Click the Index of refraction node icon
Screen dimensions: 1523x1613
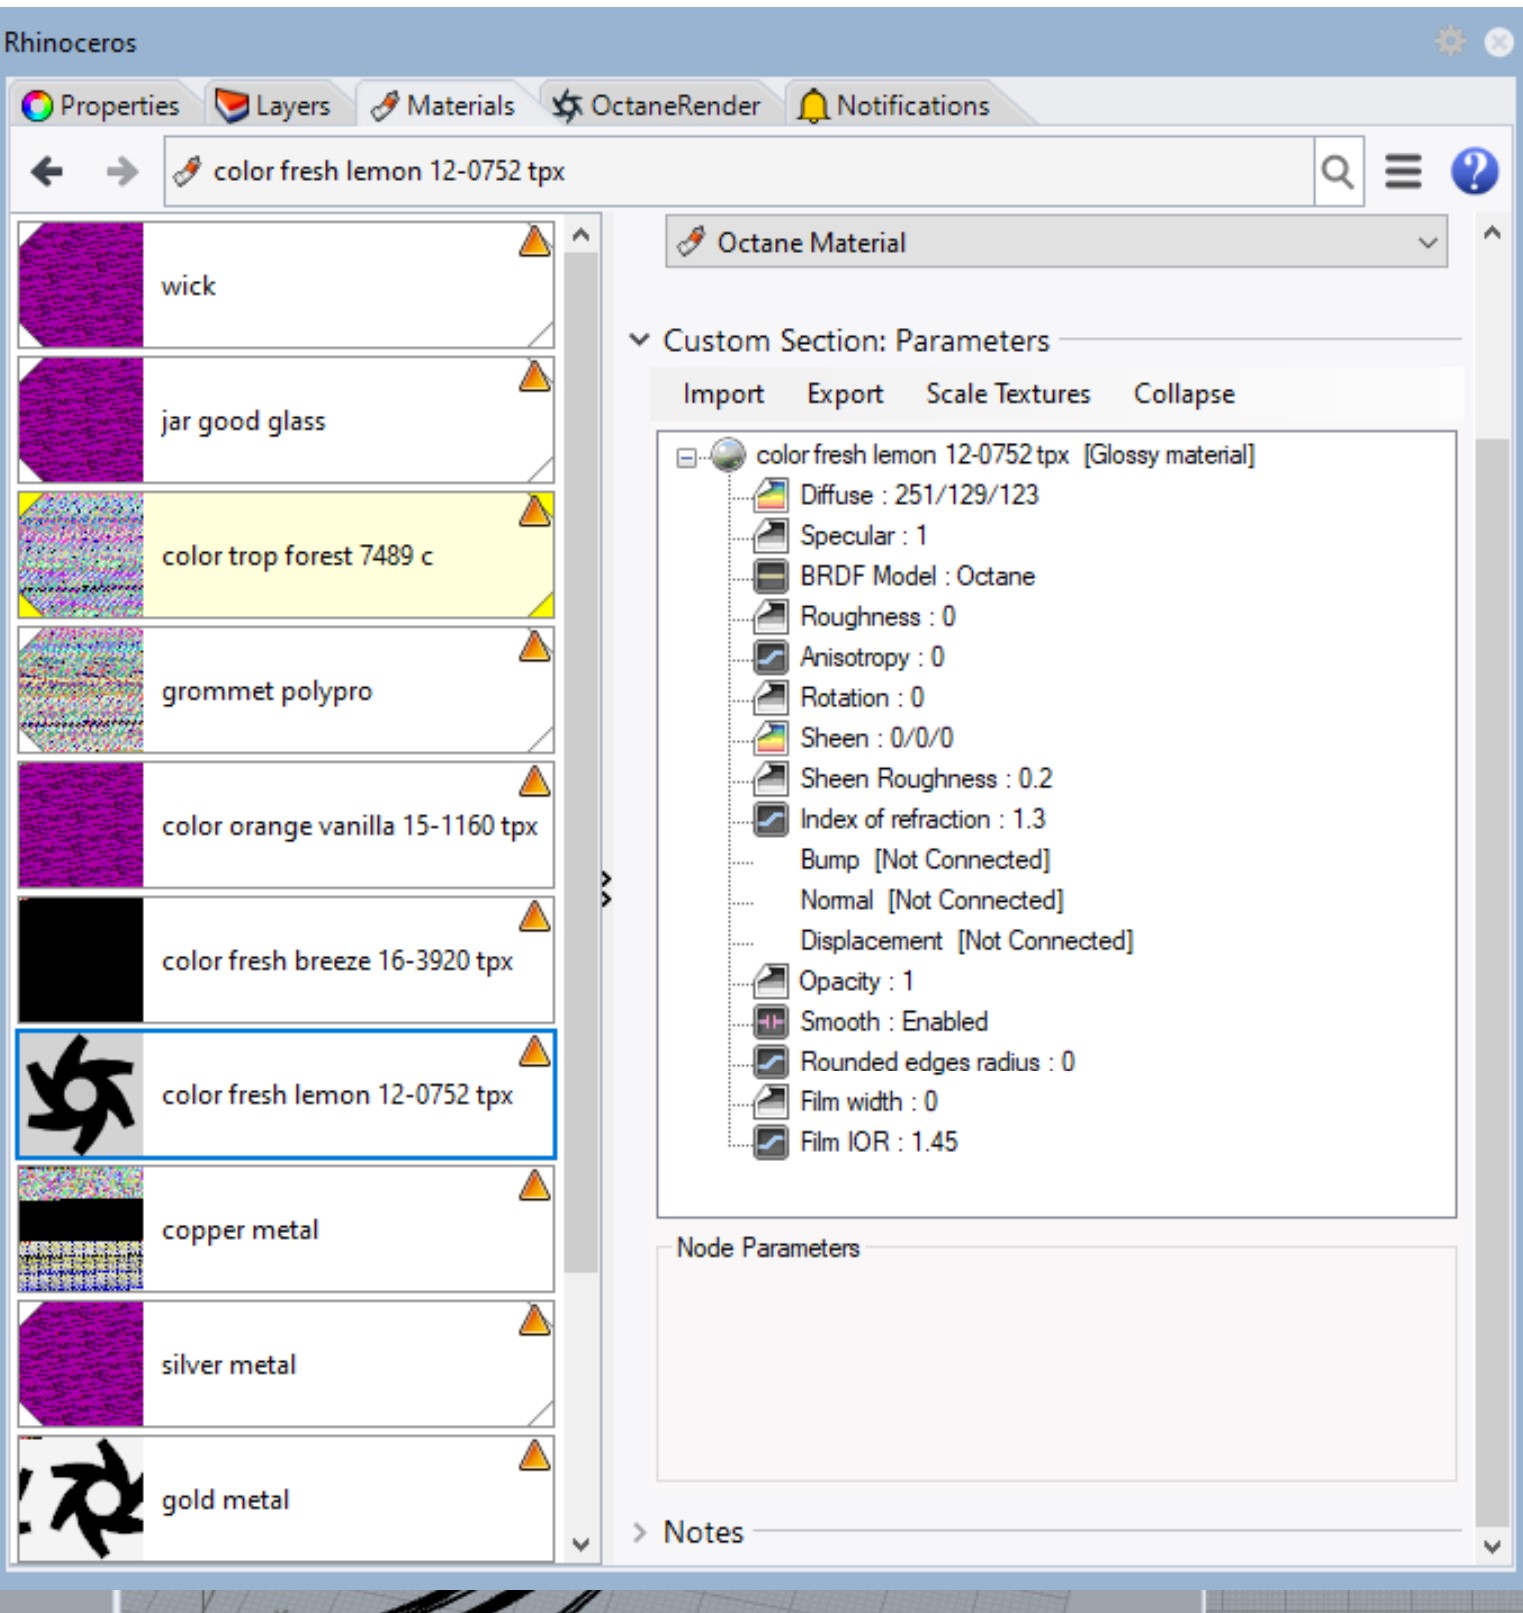point(770,819)
